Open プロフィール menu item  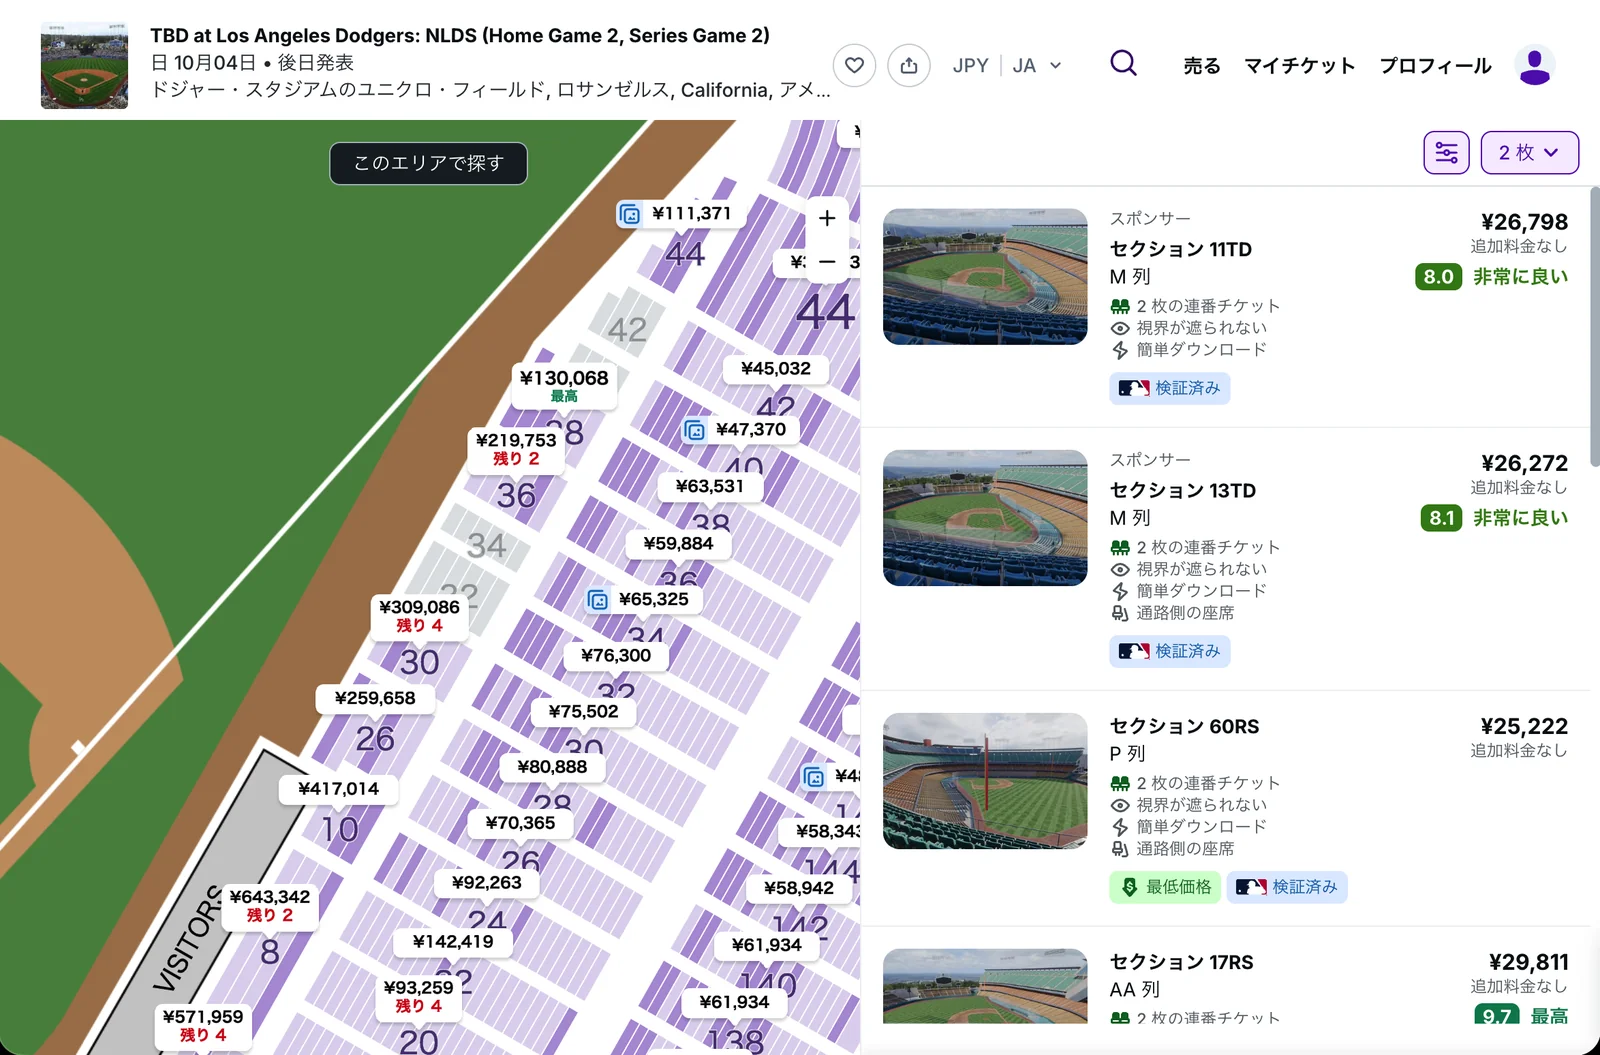click(x=1435, y=66)
